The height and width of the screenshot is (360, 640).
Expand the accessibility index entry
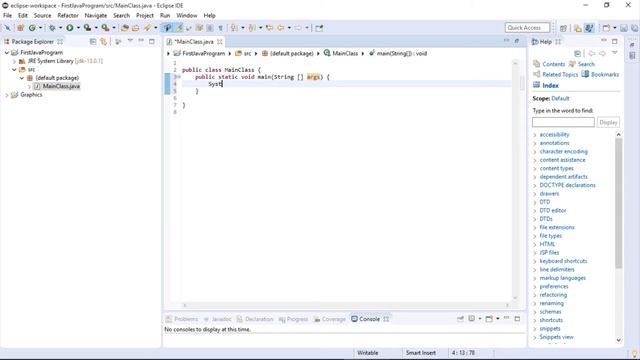point(535,135)
